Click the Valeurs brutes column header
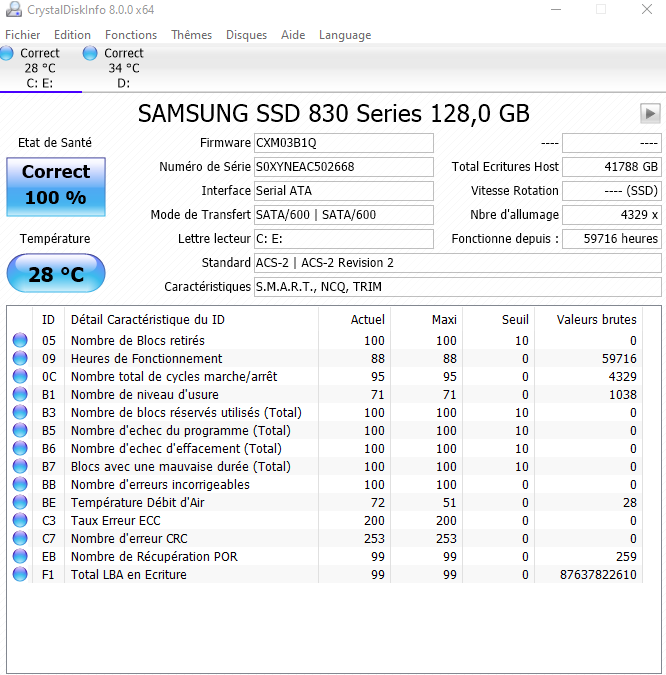The width and height of the screenshot is (666, 675). click(598, 320)
